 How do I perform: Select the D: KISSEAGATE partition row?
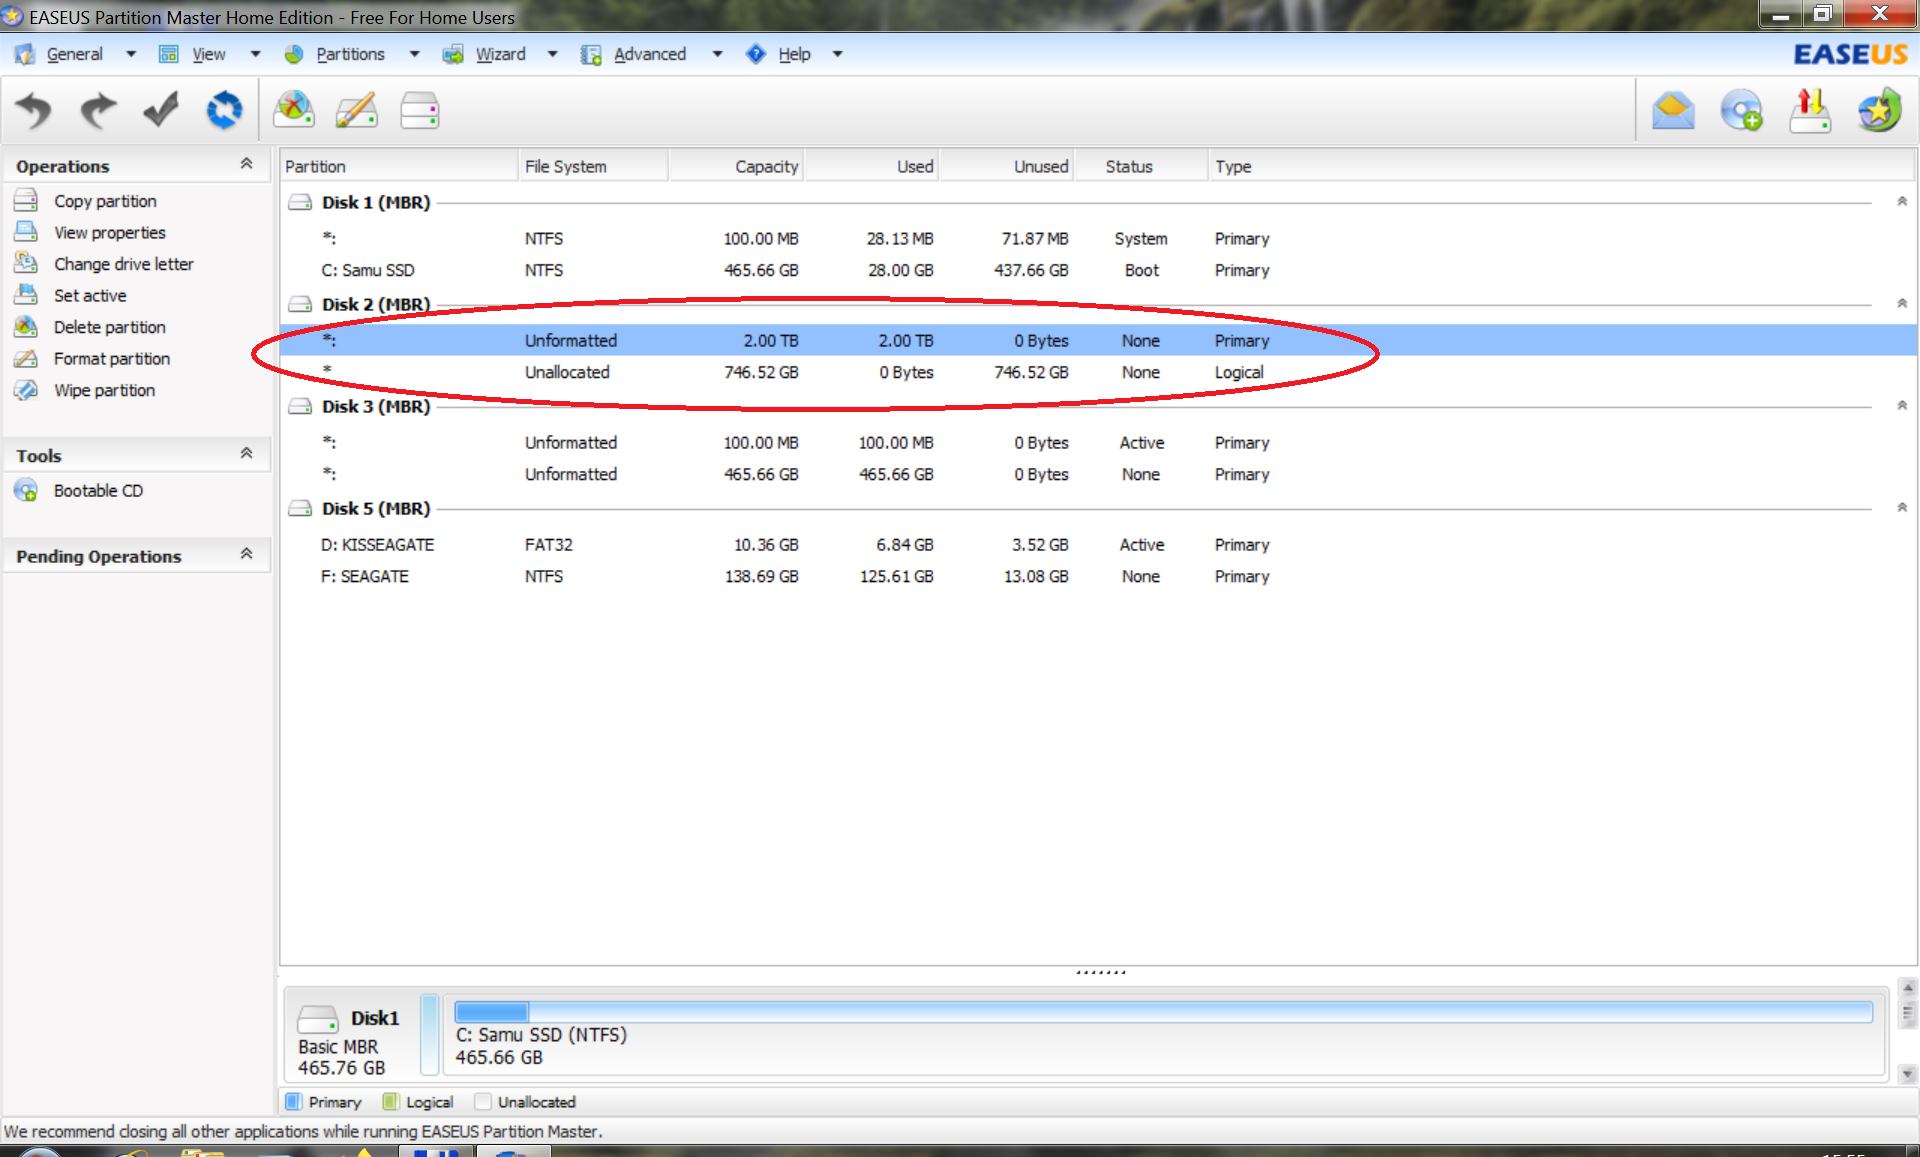coord(1098,544)
